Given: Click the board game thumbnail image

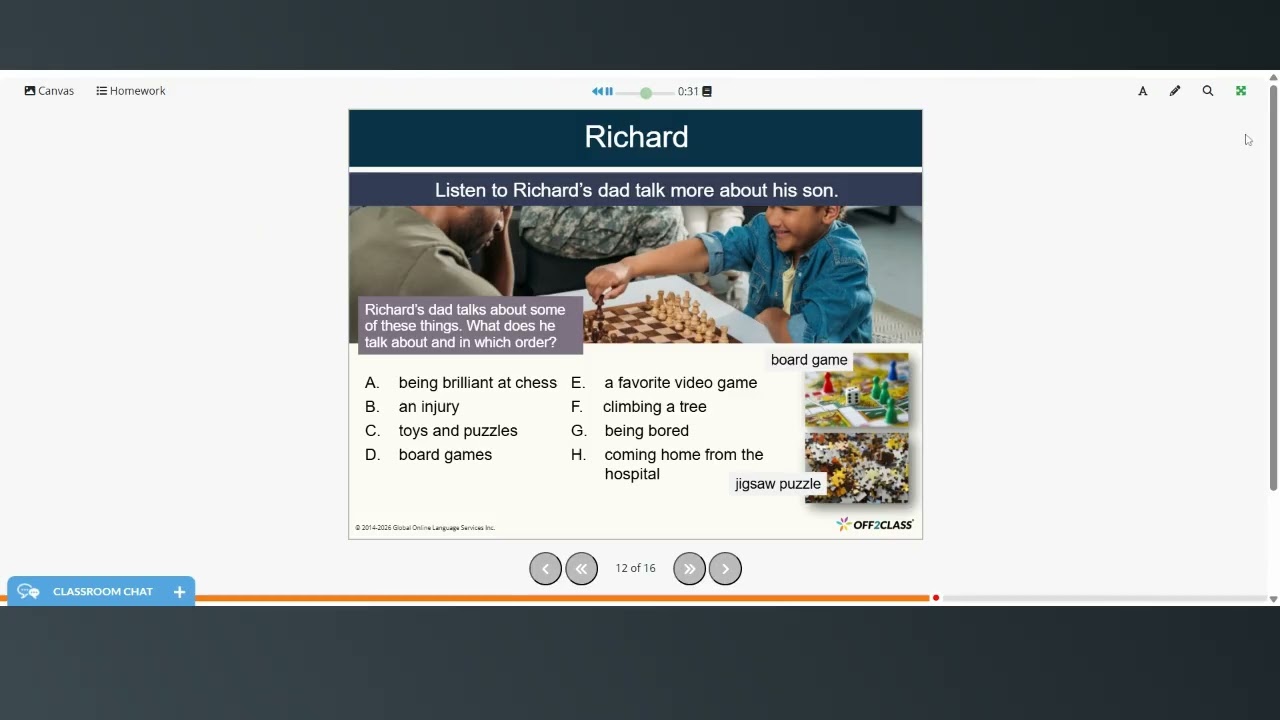Looking at the screenshot, I should pyautogui.click(x=857, y=390).
